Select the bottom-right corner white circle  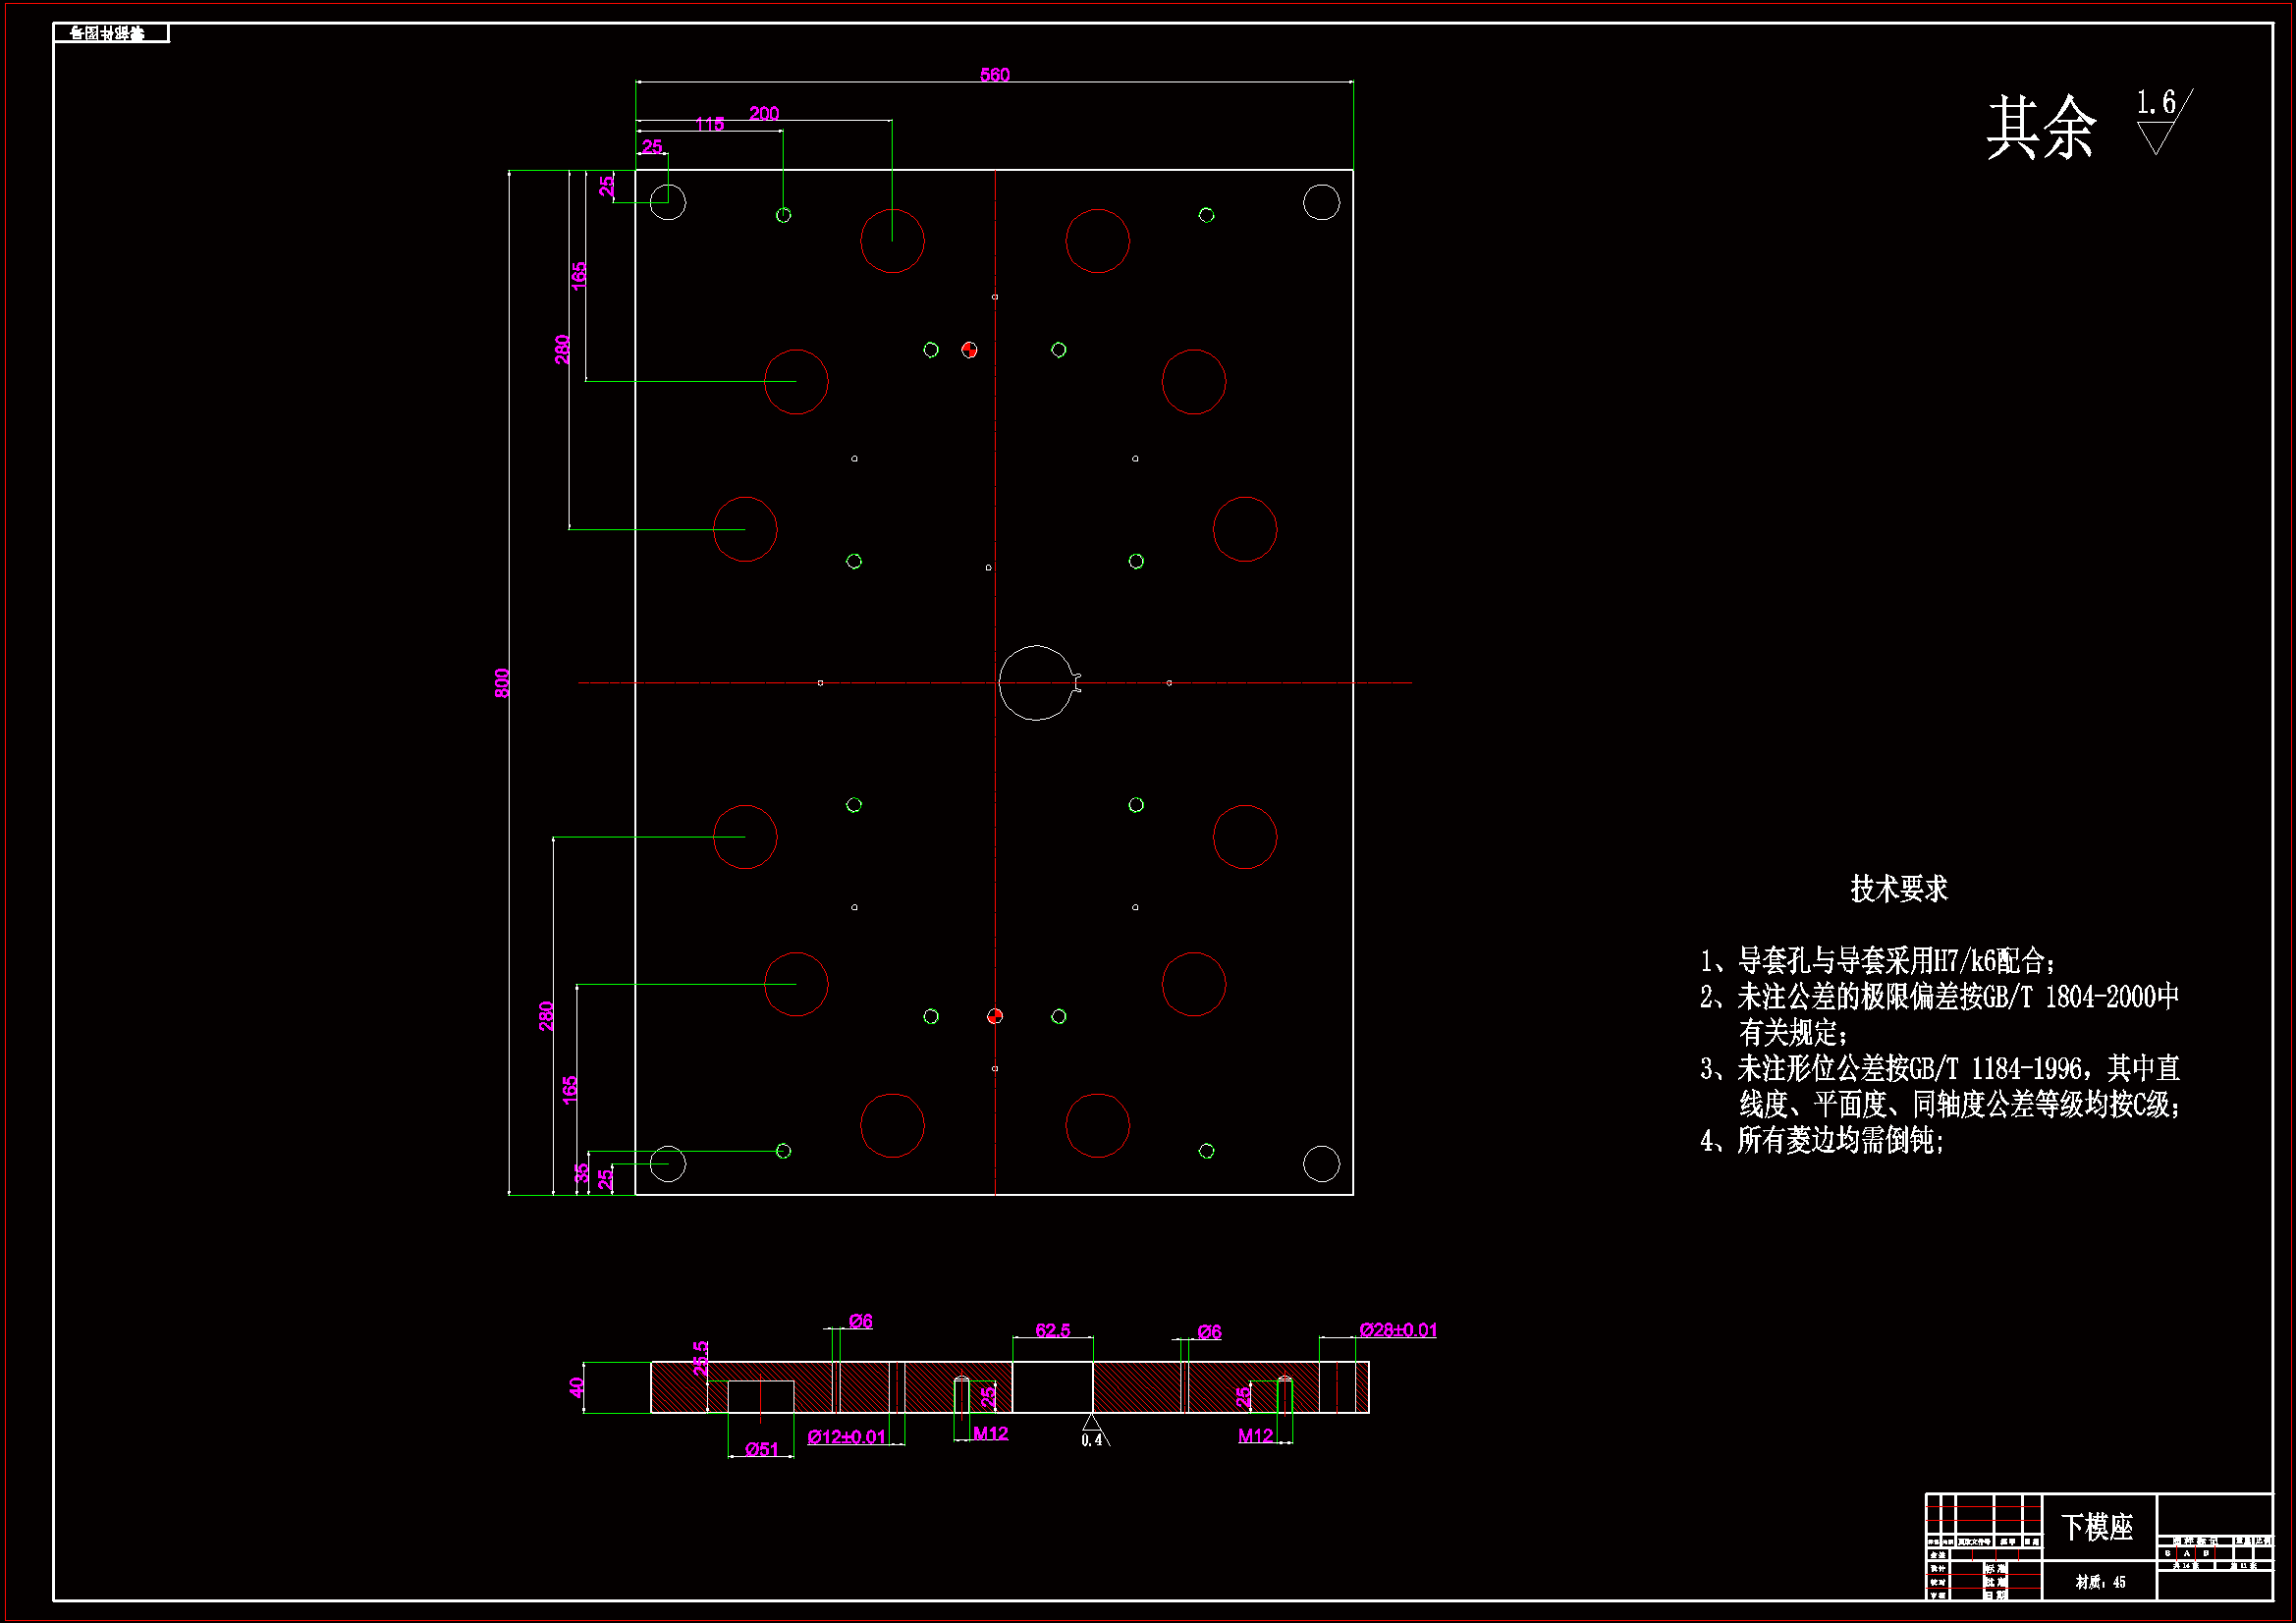[1321, 1164]
